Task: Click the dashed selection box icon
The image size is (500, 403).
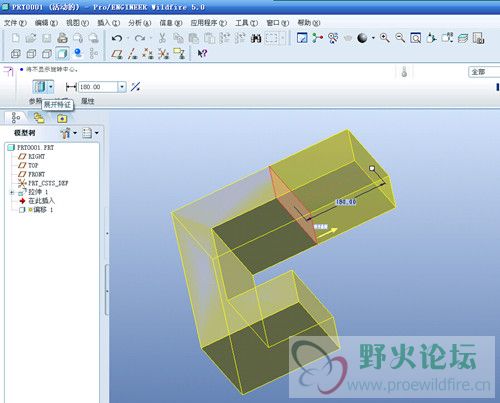Action: (x=271, y=38)
